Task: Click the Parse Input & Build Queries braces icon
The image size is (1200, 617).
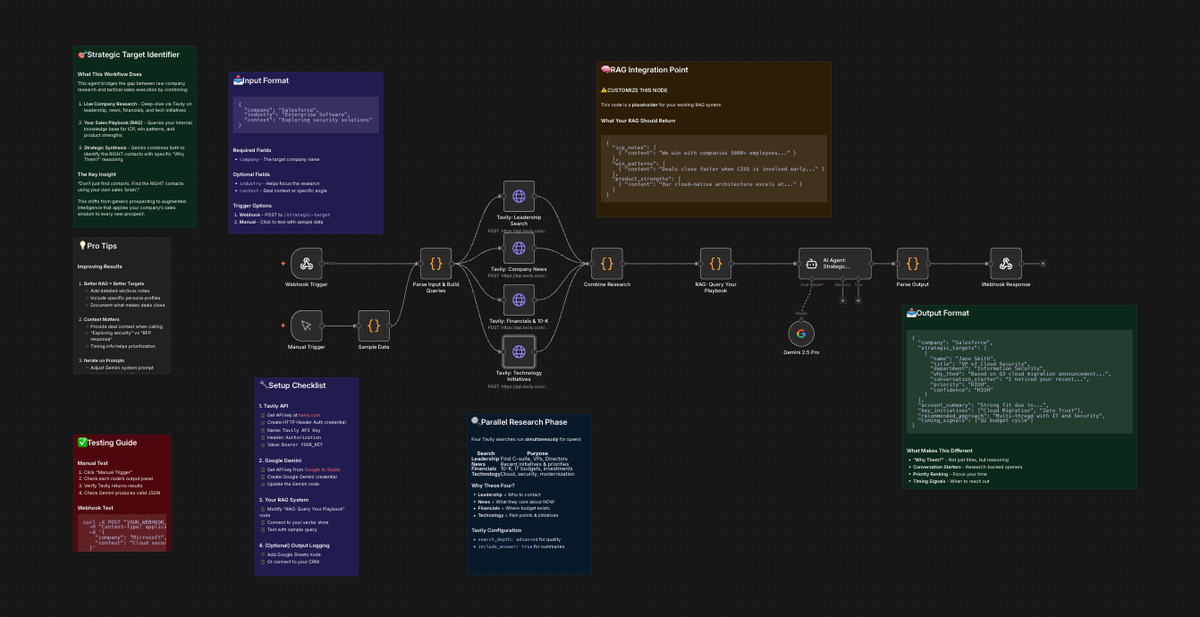Action: (x=435, y=263)
